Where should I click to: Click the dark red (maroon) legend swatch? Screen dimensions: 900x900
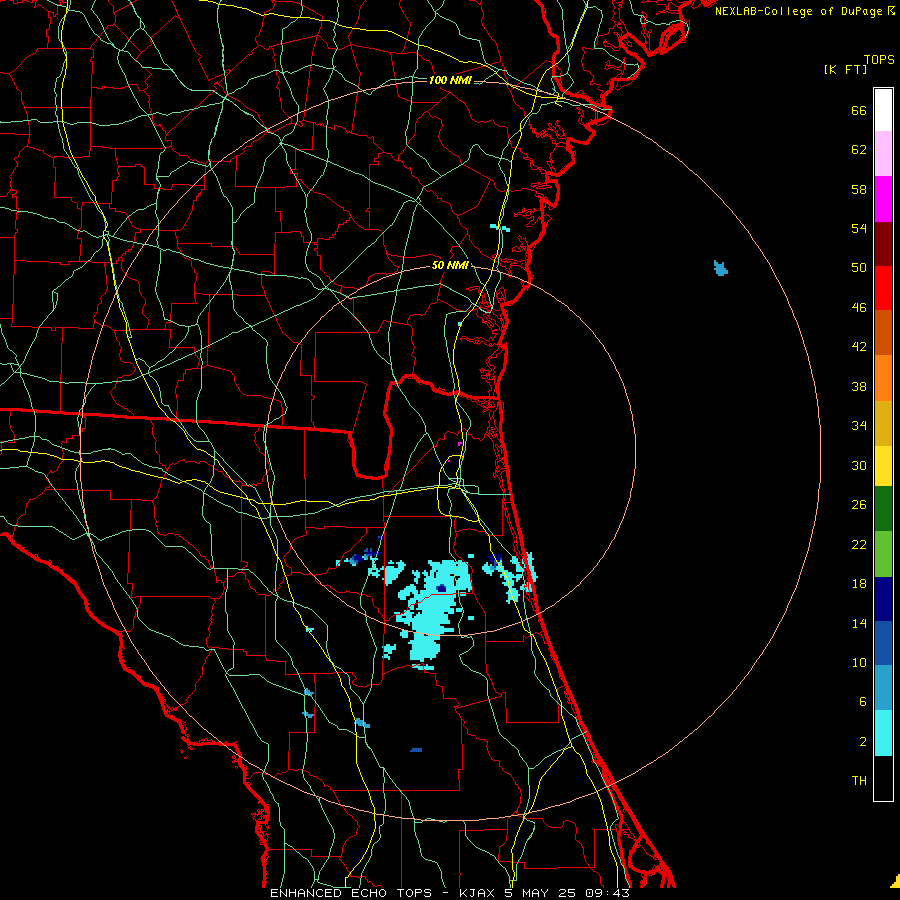tap(883, 244)
